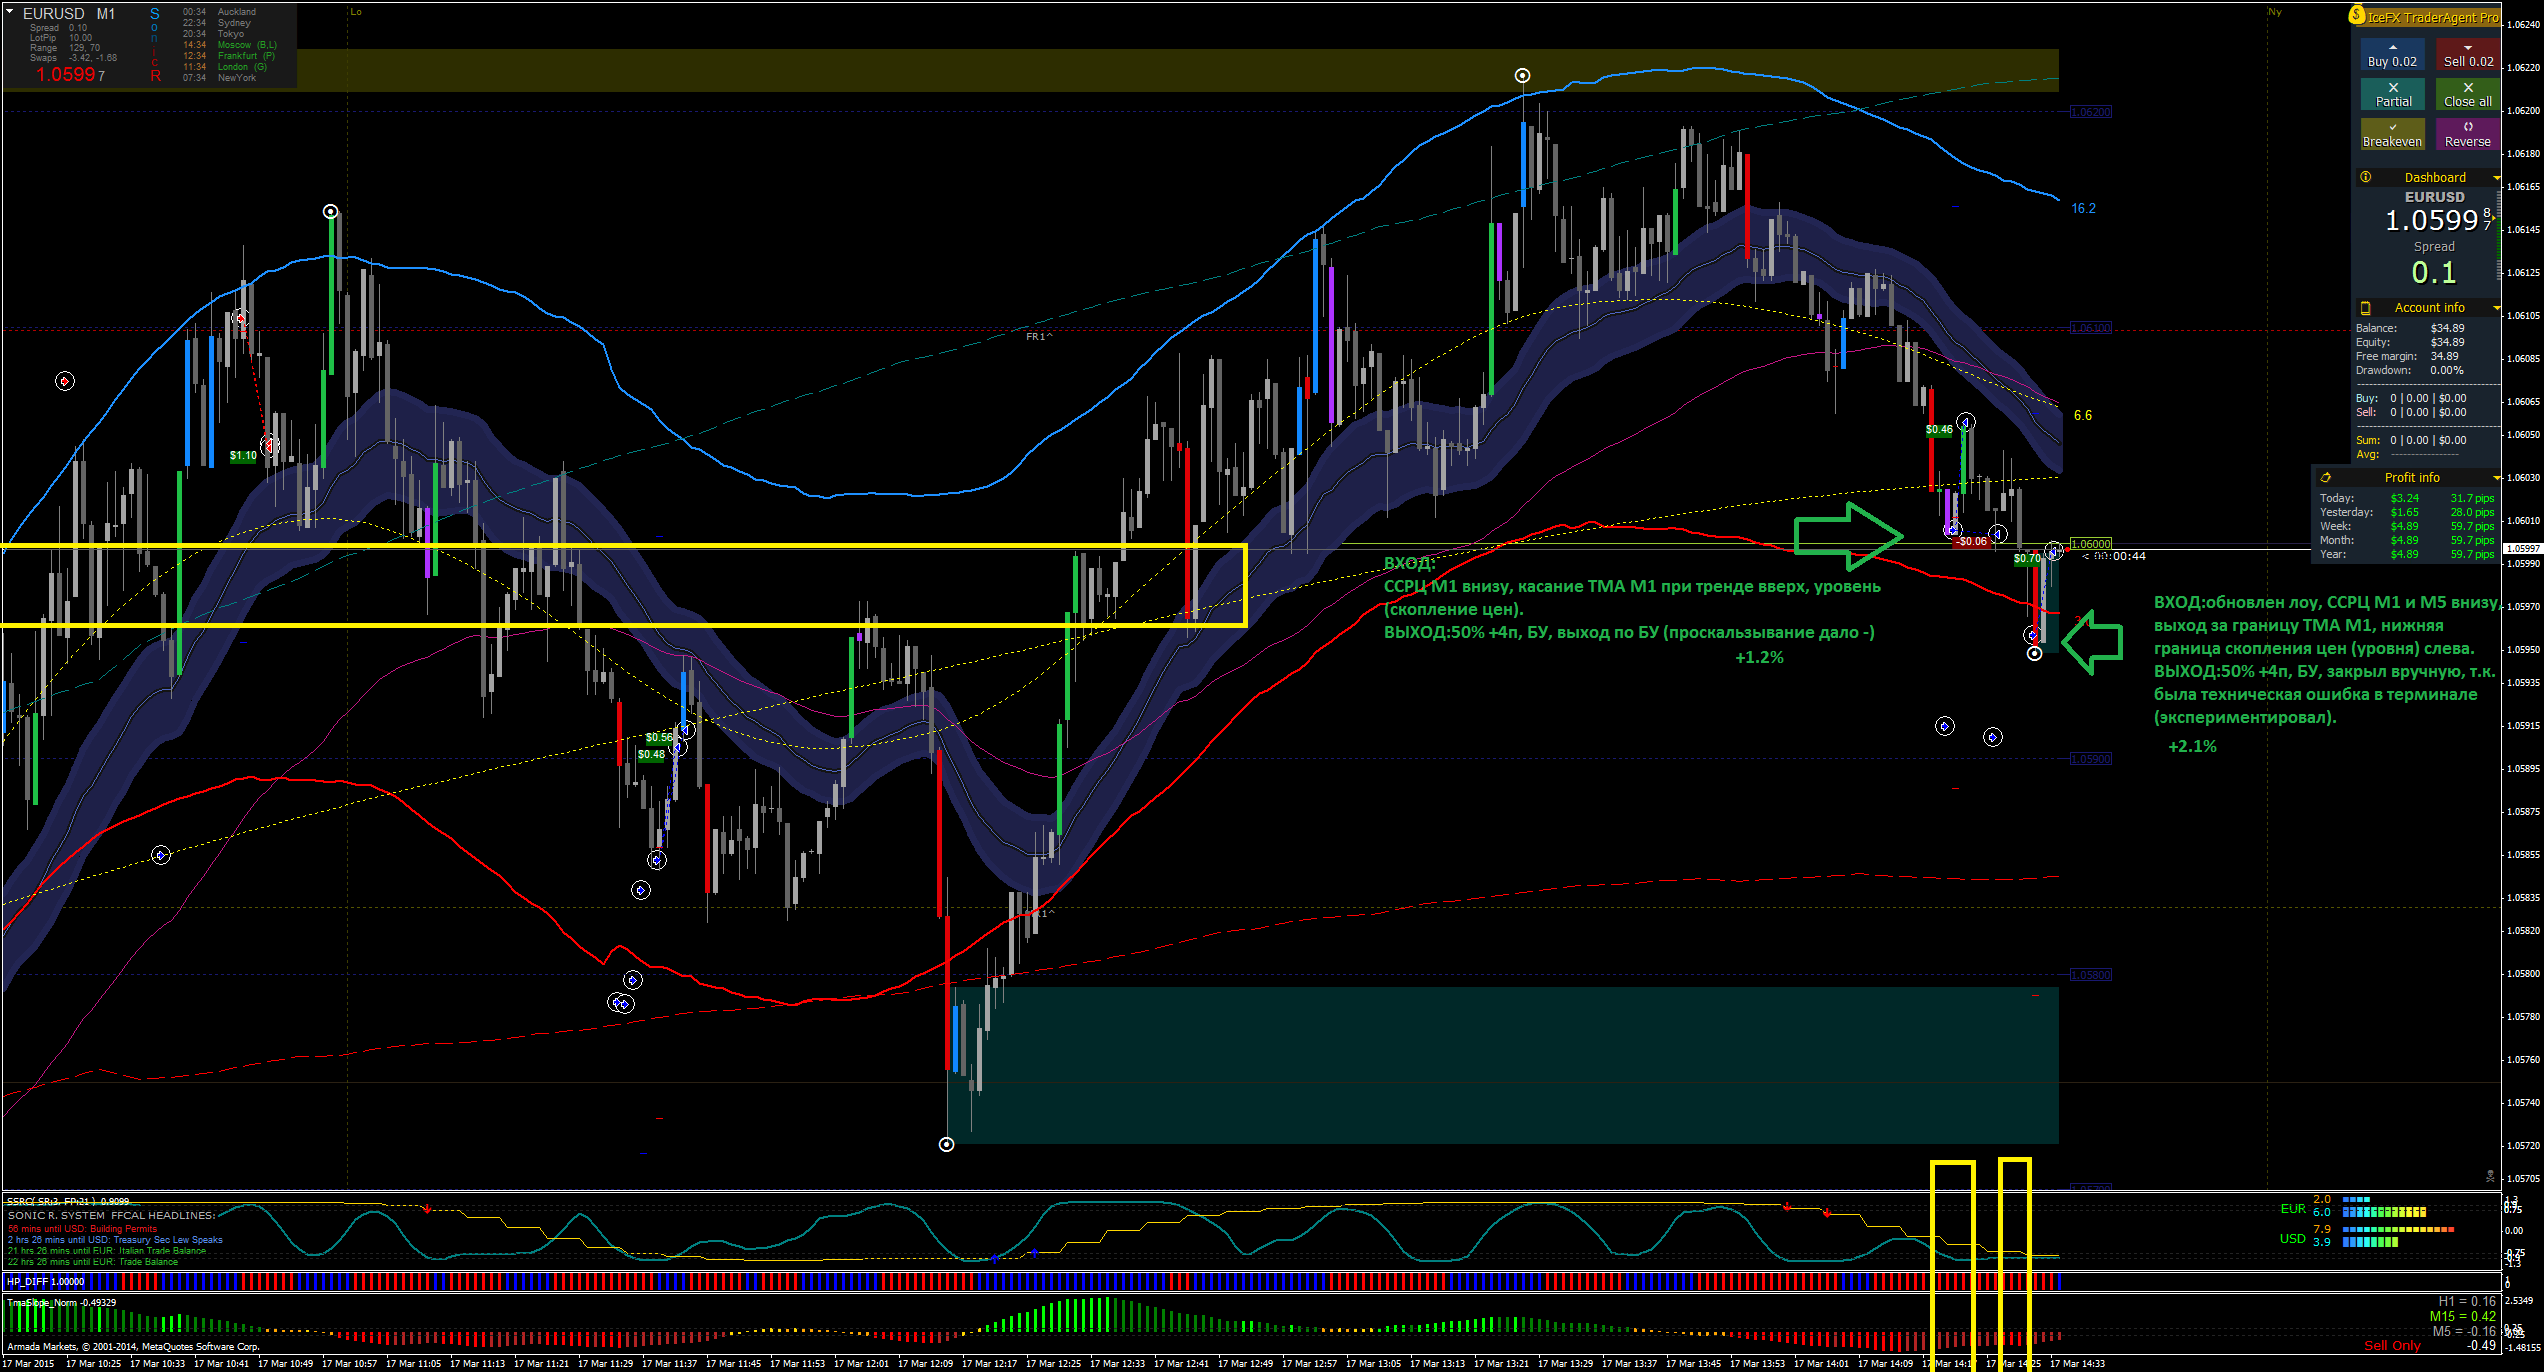Click the swing-low circle marker at the chart bottom
Screen dimensions: 2544x1372
click(946, 1144)
